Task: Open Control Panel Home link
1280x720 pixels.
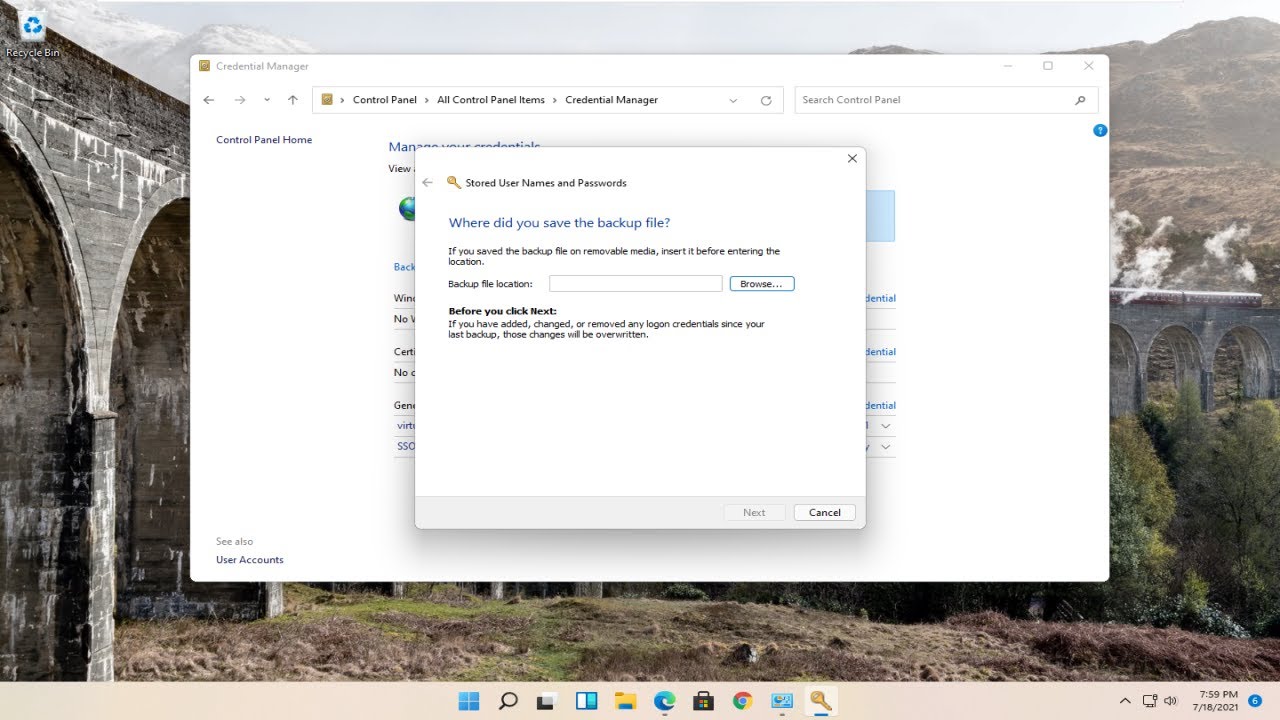Action: pyautogui.click(x=264, y=140)
